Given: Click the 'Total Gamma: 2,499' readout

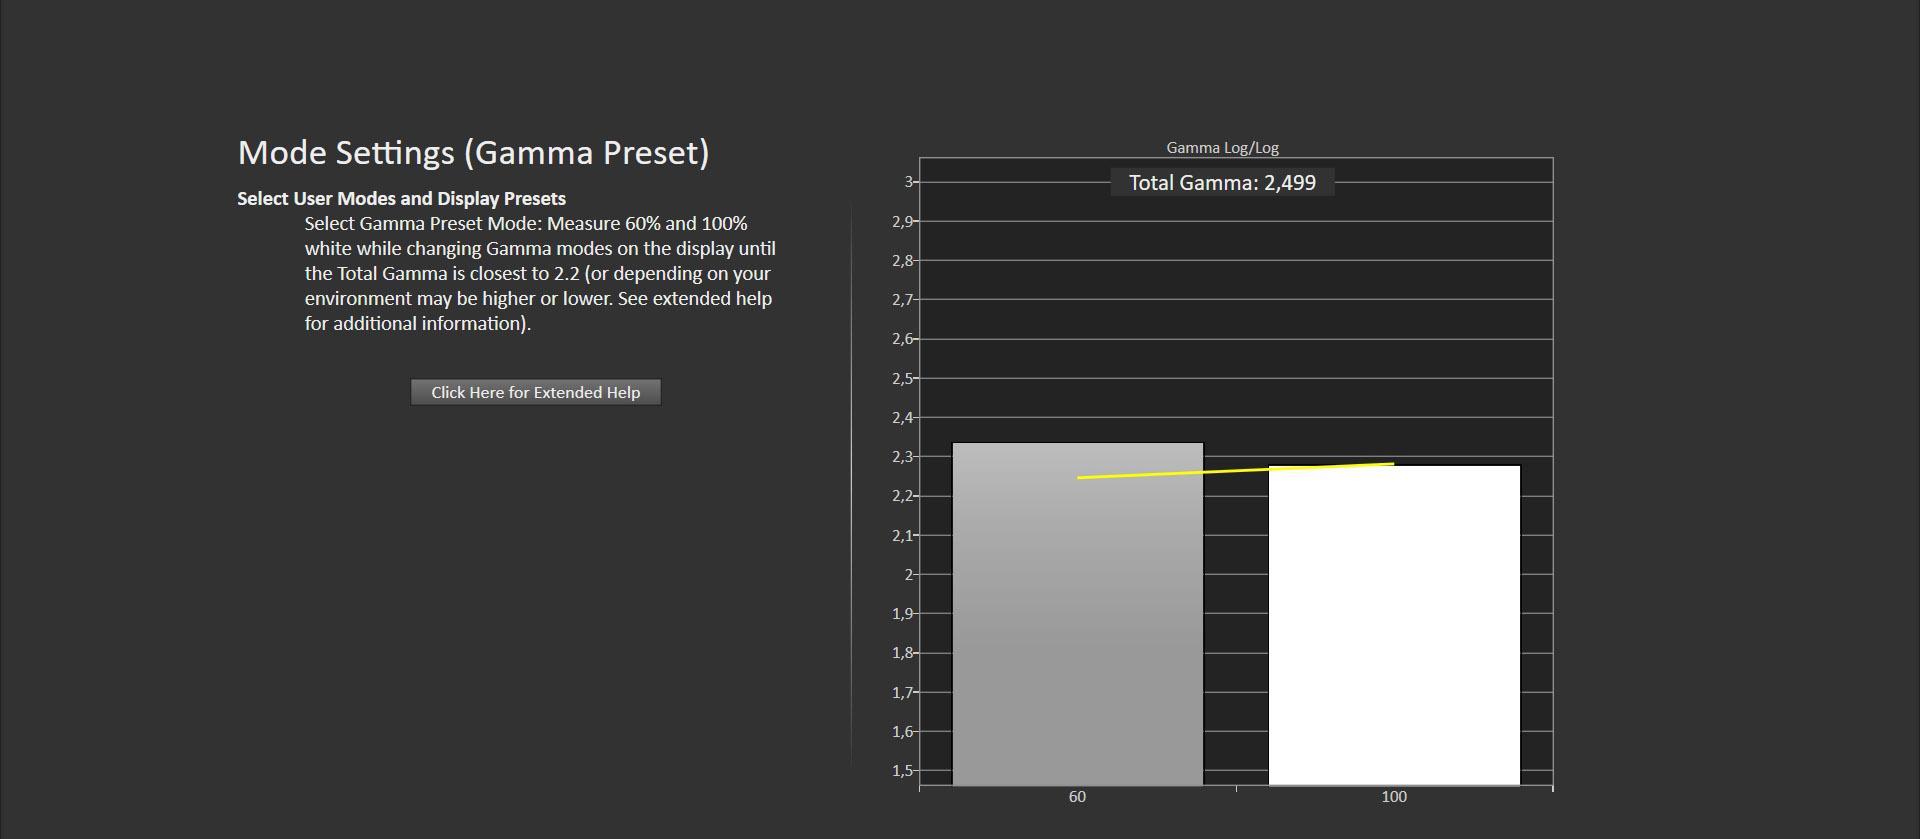Looking at the screenshot, I should click(x=1222, y=183).
